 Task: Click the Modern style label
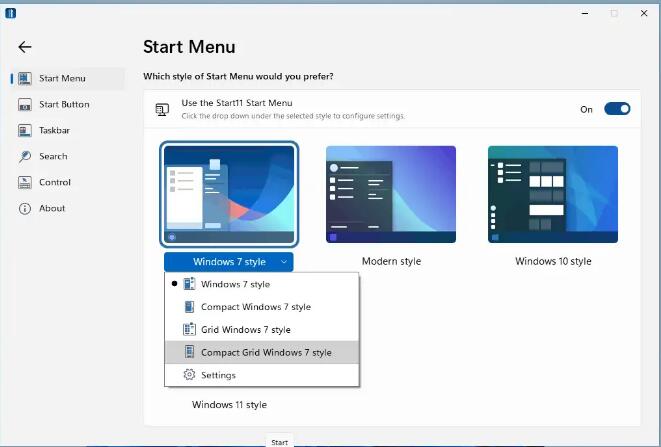click(x=391, y=261)
